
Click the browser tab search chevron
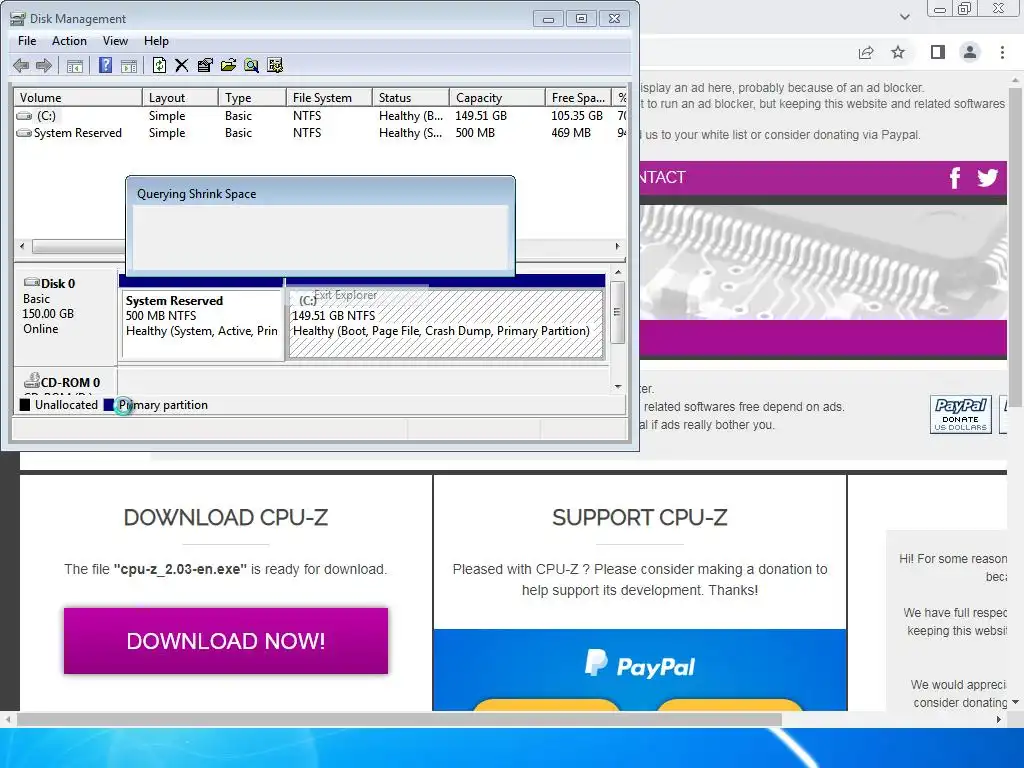[x=904, y=17]
